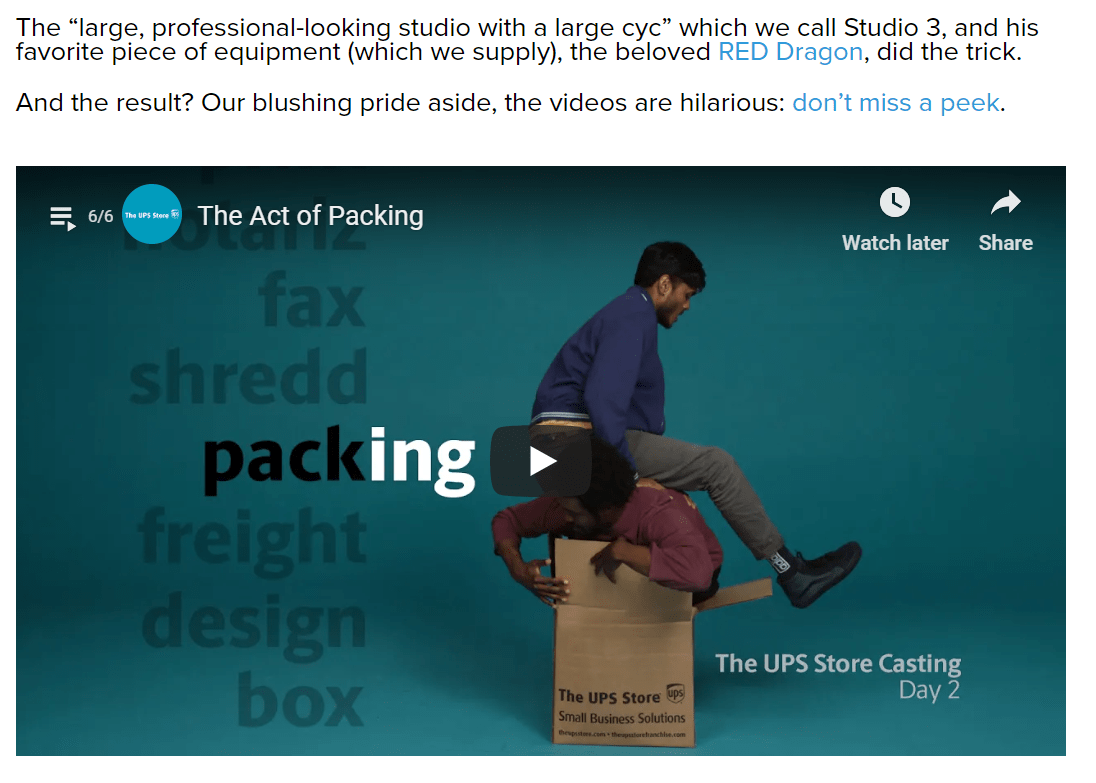Open the RED Dragon link
The height and width of the screenshot is (783, 1096).
pos(790,52)
